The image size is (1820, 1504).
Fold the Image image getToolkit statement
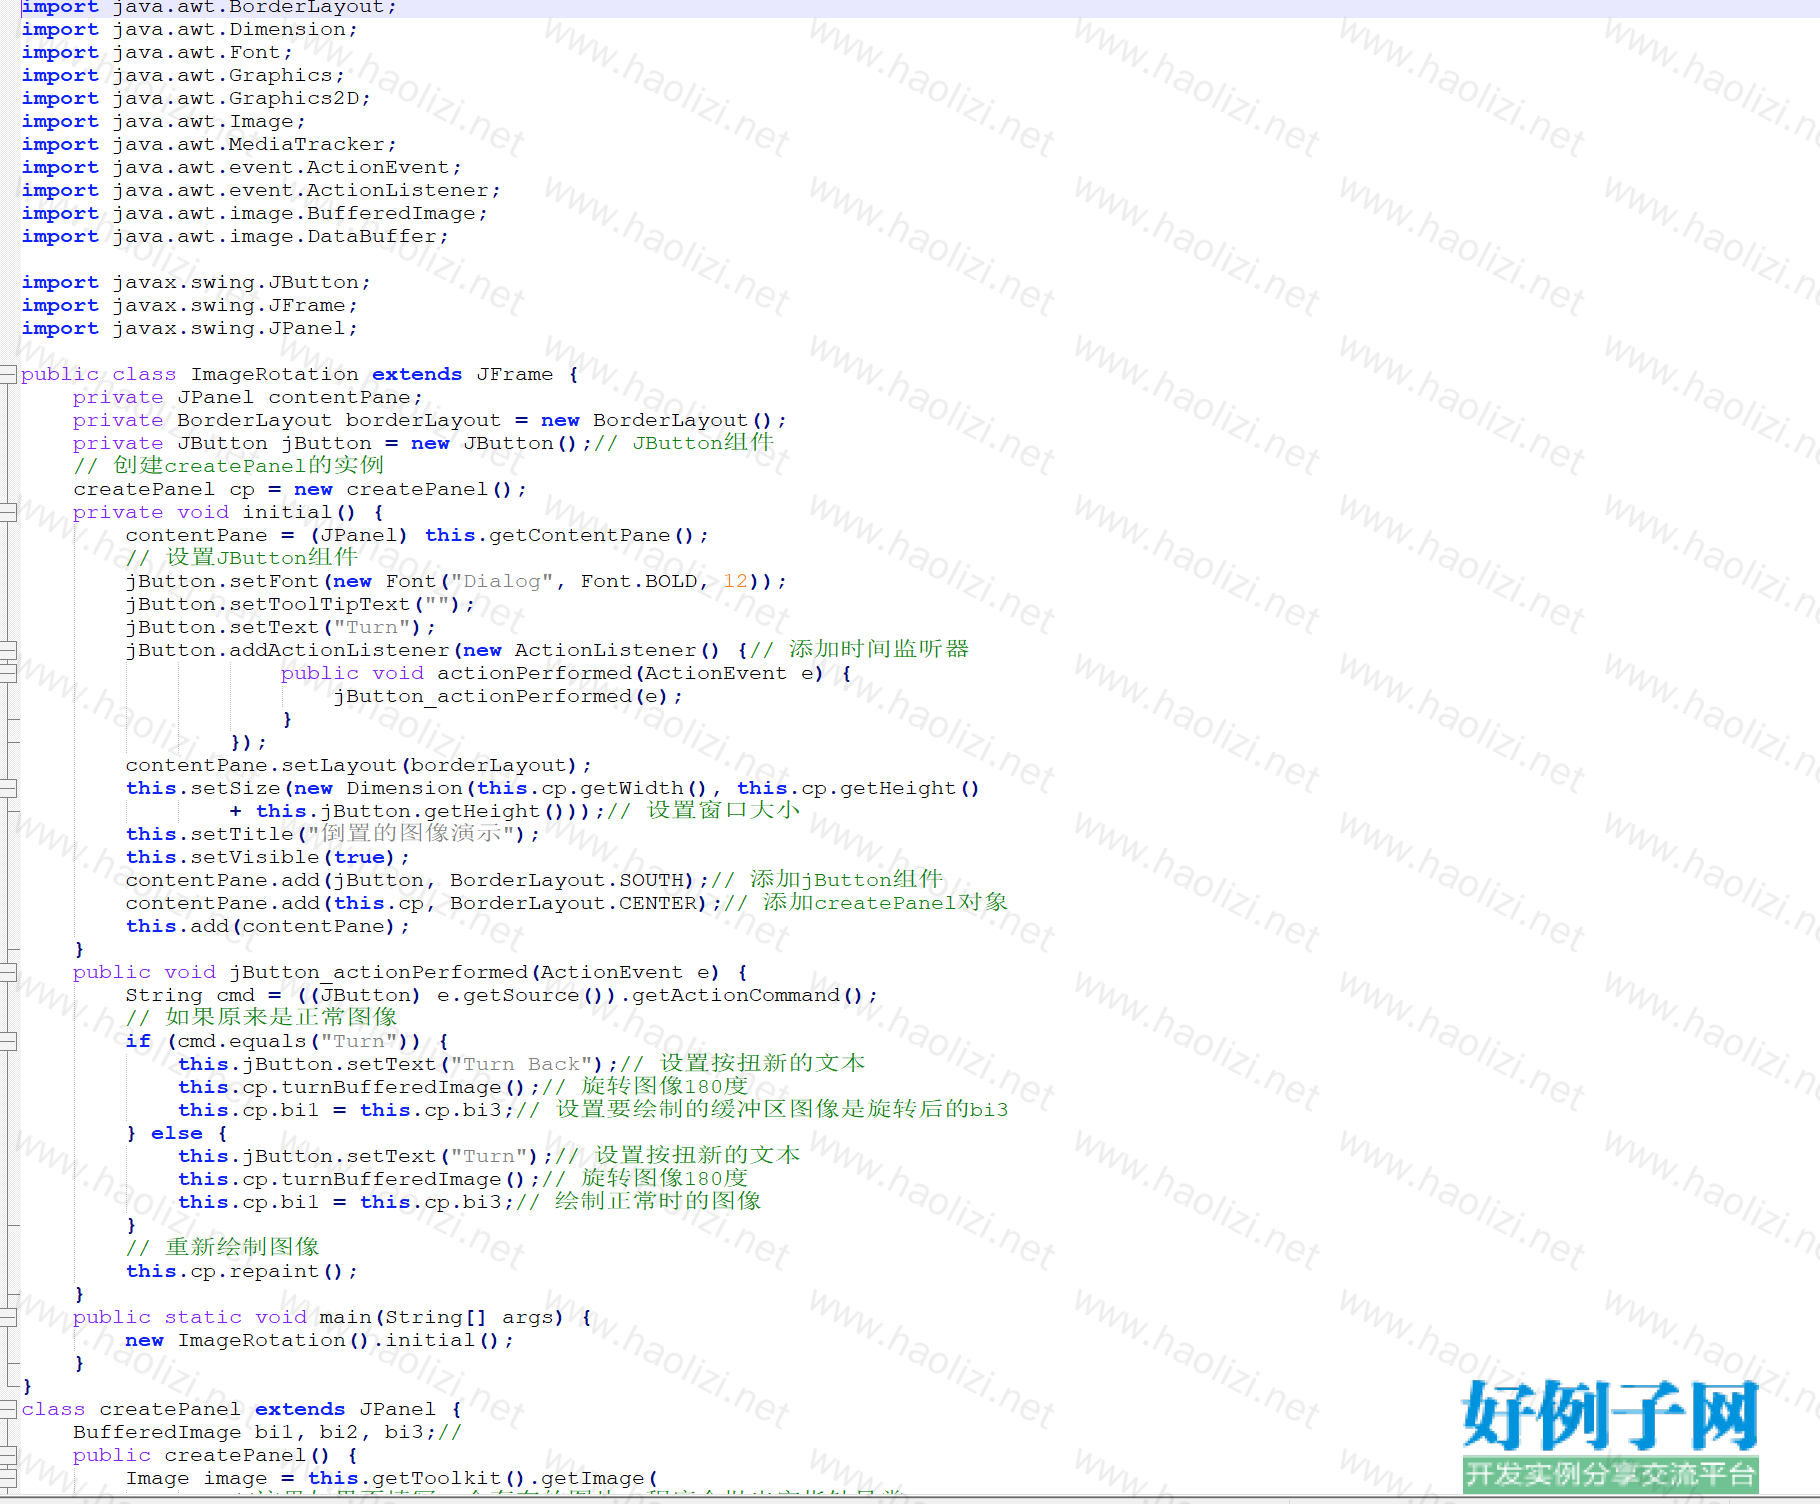8,1479
